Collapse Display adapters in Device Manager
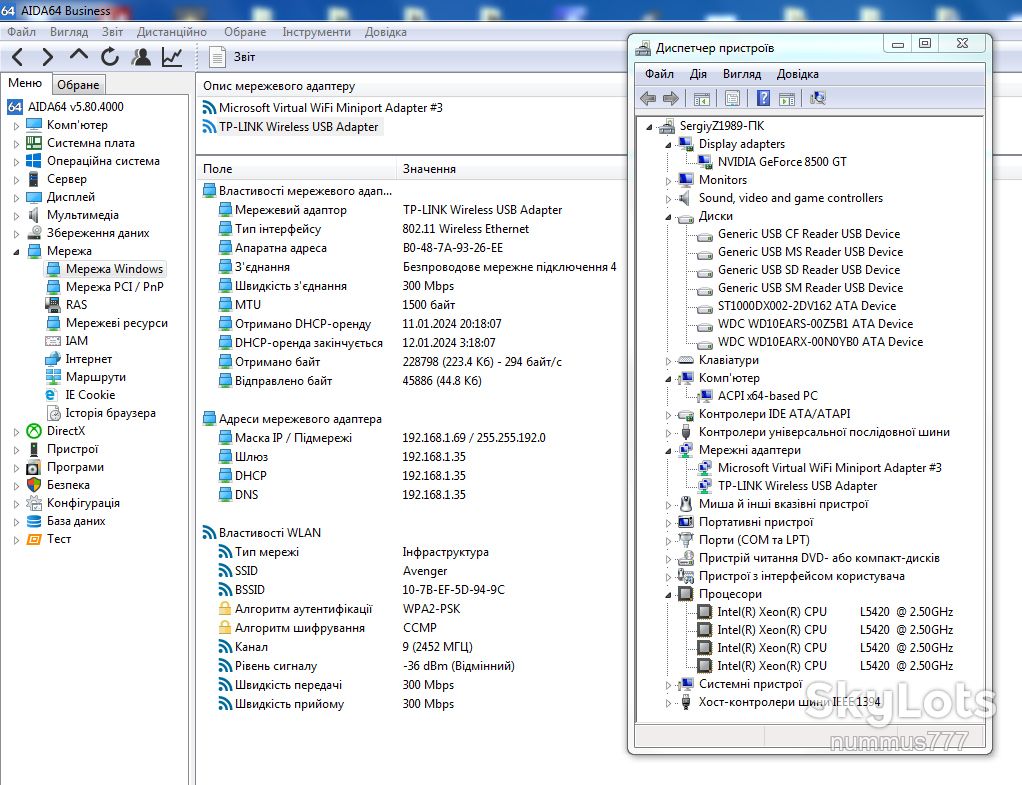Image resolution: width=1022 pixels, height=785 pixels. pyautogui.click(x=668, y=145)
